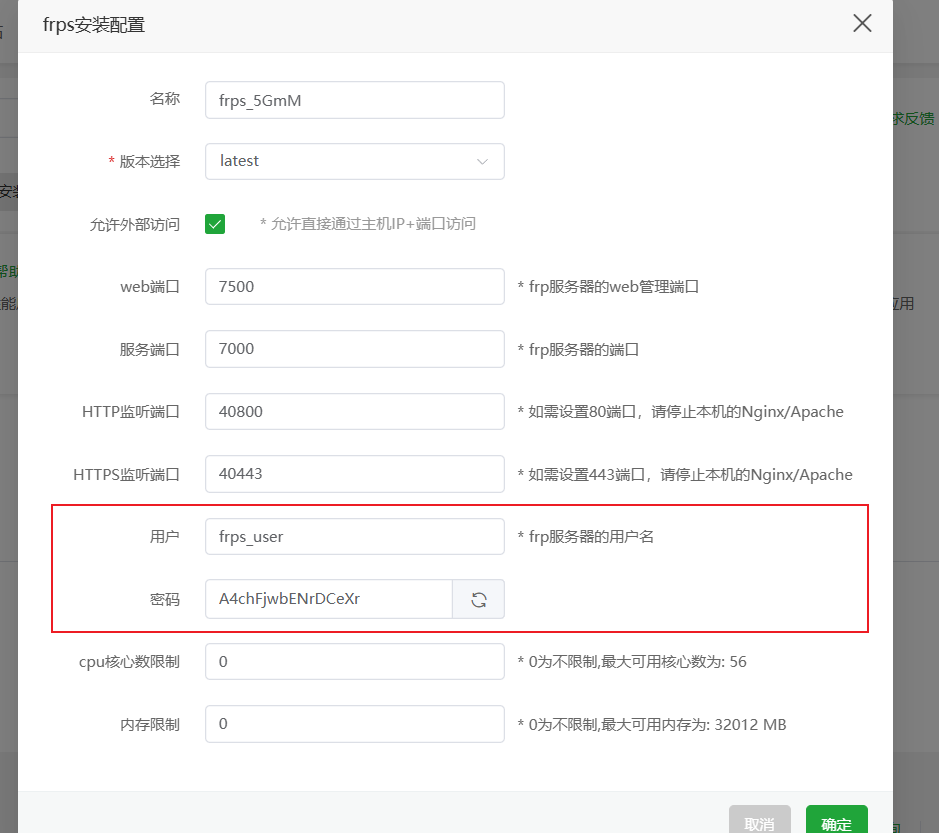The width and height of the screenshot is (939, 833).
Task: Edit the HTTPS监听端口 field with 40443
Action: click(x=354, y=474)
